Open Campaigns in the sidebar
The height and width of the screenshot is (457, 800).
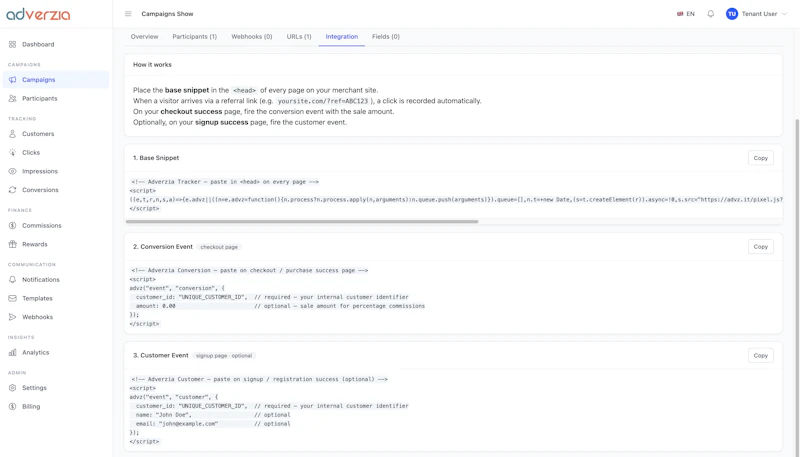[56, 80]
